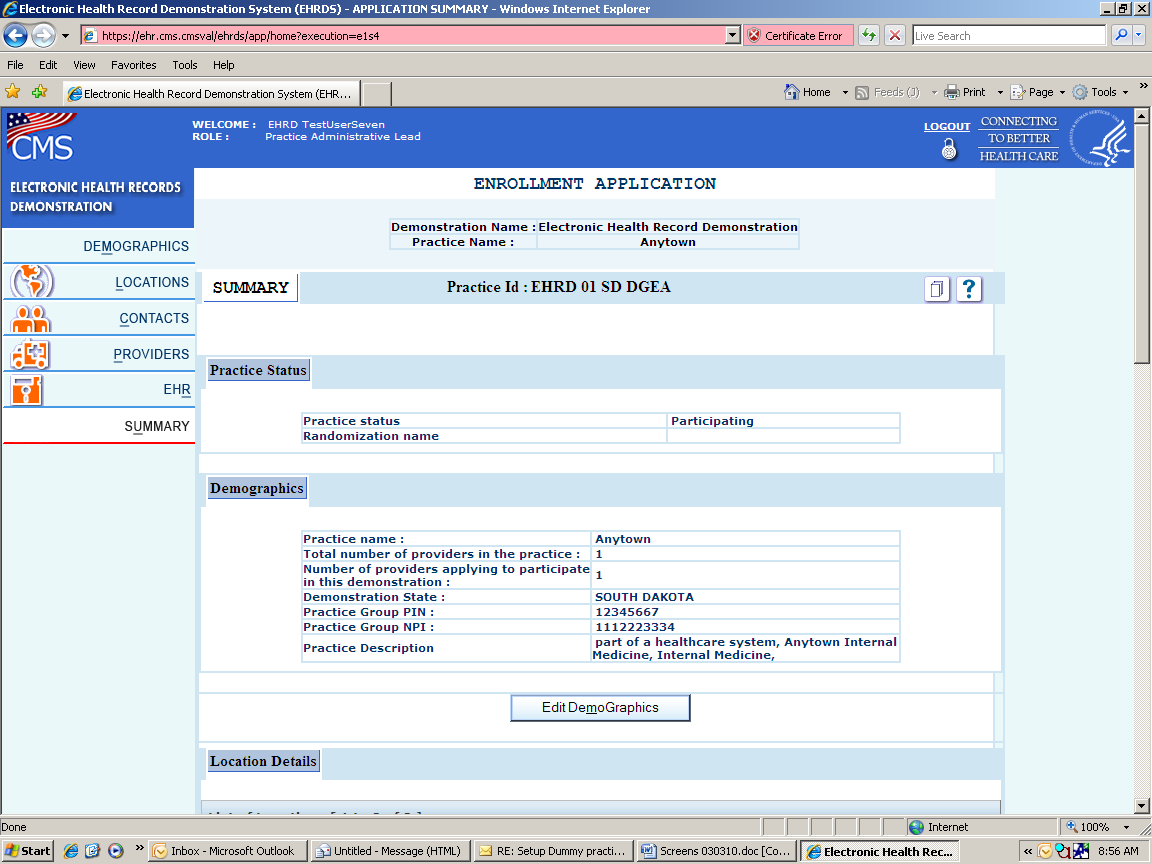The width and height of the screenshot is (1152, 864).
Task: Open recent pages dropdown beside Forward button
Action: pos(65,35)
